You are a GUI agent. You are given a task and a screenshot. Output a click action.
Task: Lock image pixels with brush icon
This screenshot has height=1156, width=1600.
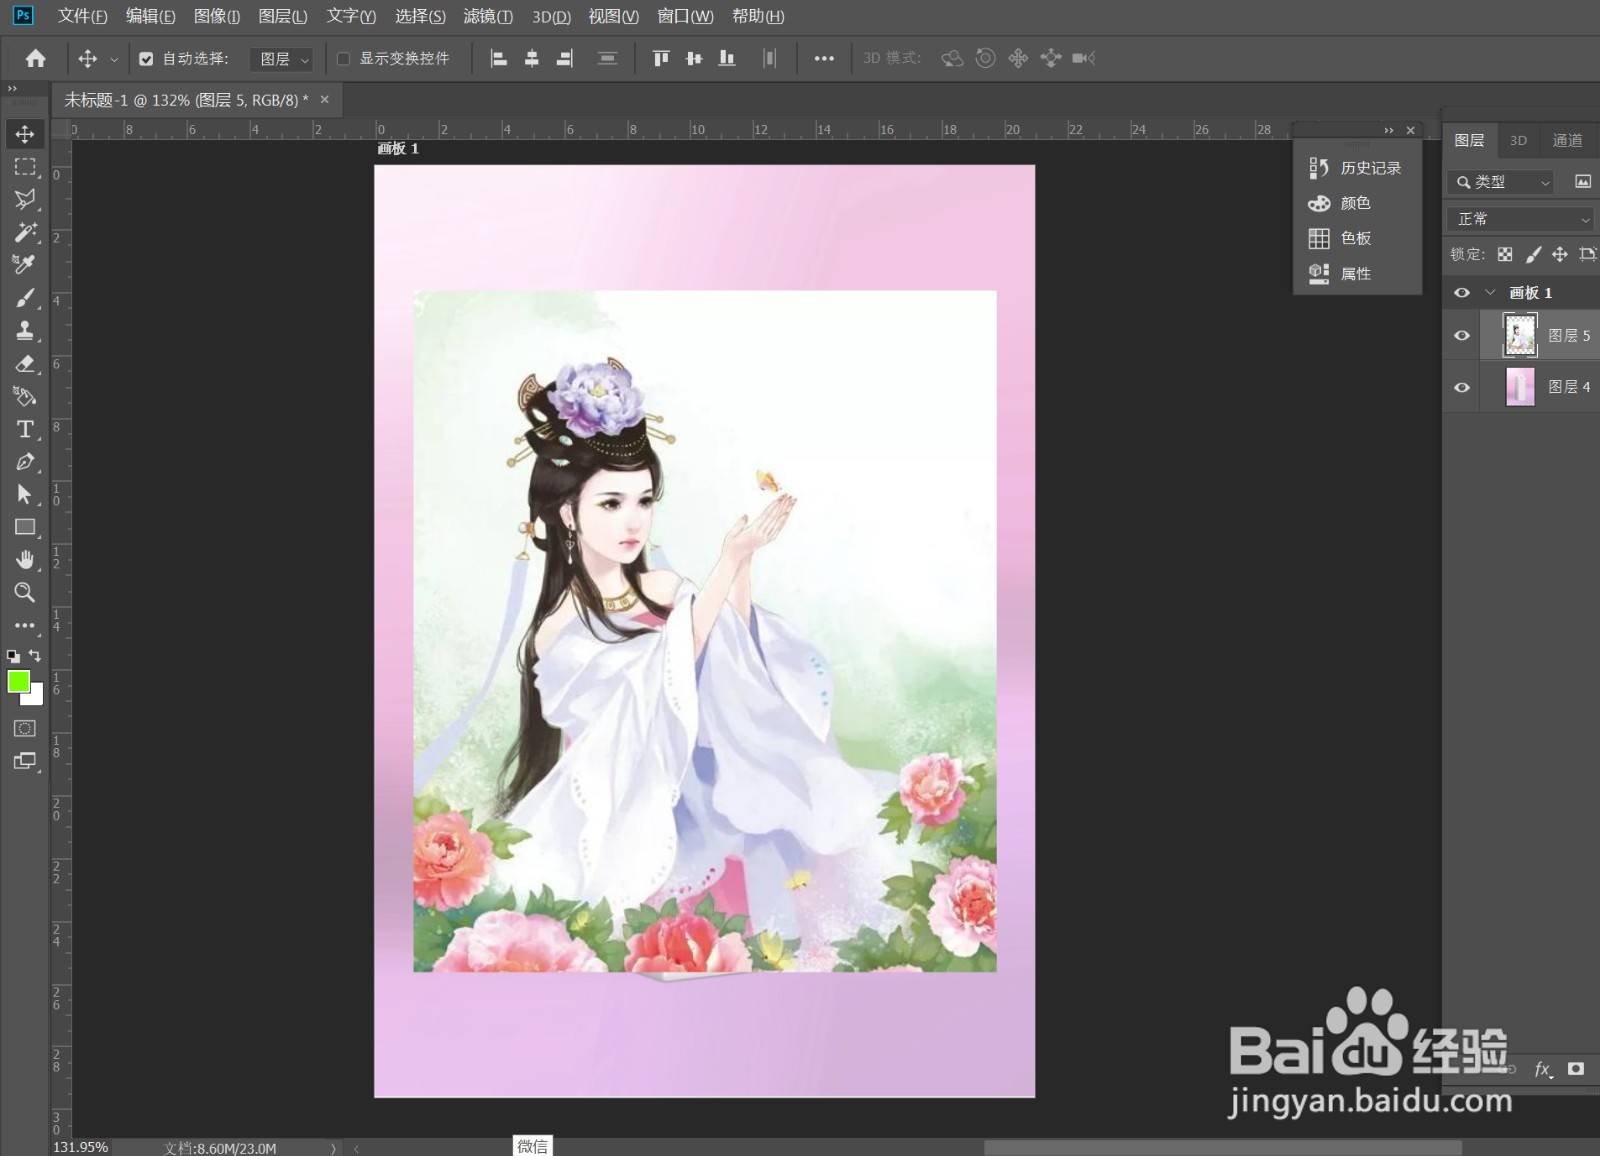[x=1533, y=254]
